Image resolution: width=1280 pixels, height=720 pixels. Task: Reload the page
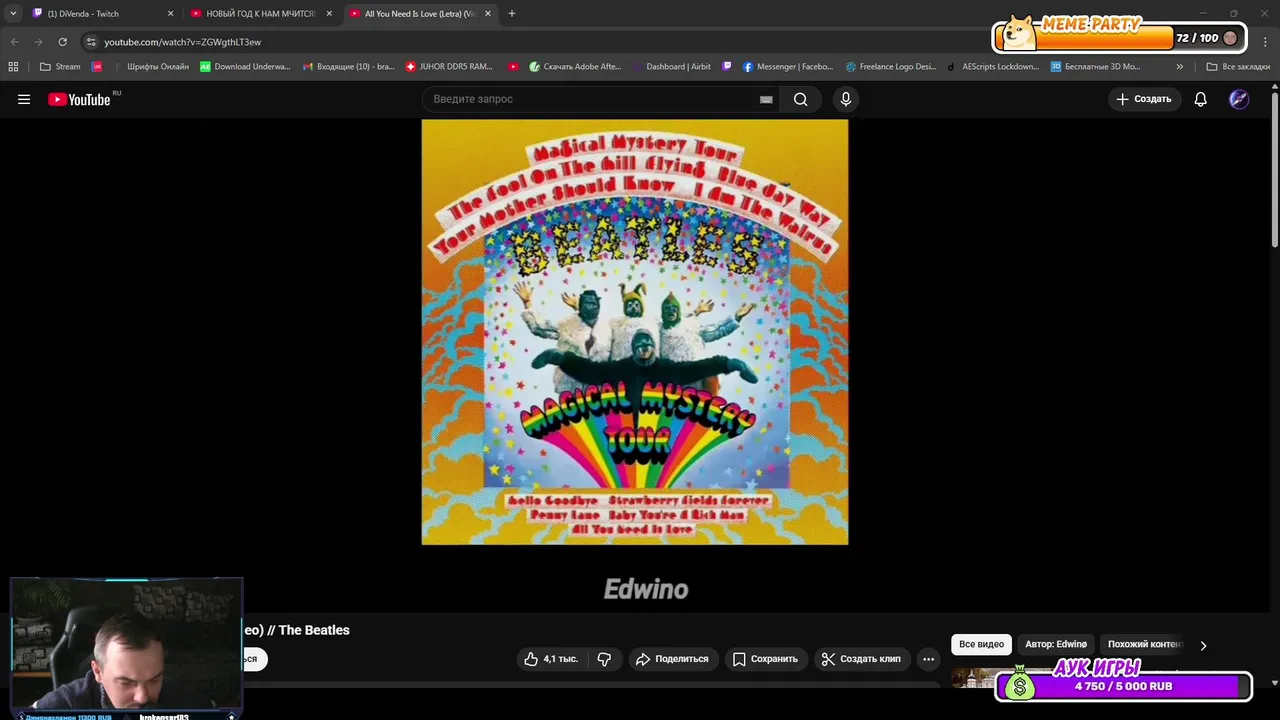(x=62, y=42)
